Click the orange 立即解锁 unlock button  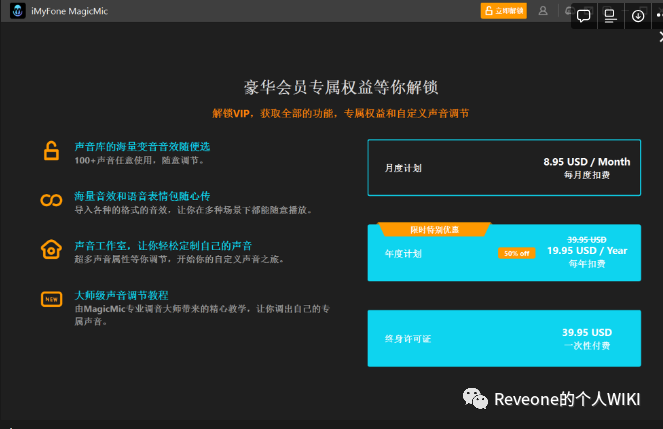(x=504, y=11)
